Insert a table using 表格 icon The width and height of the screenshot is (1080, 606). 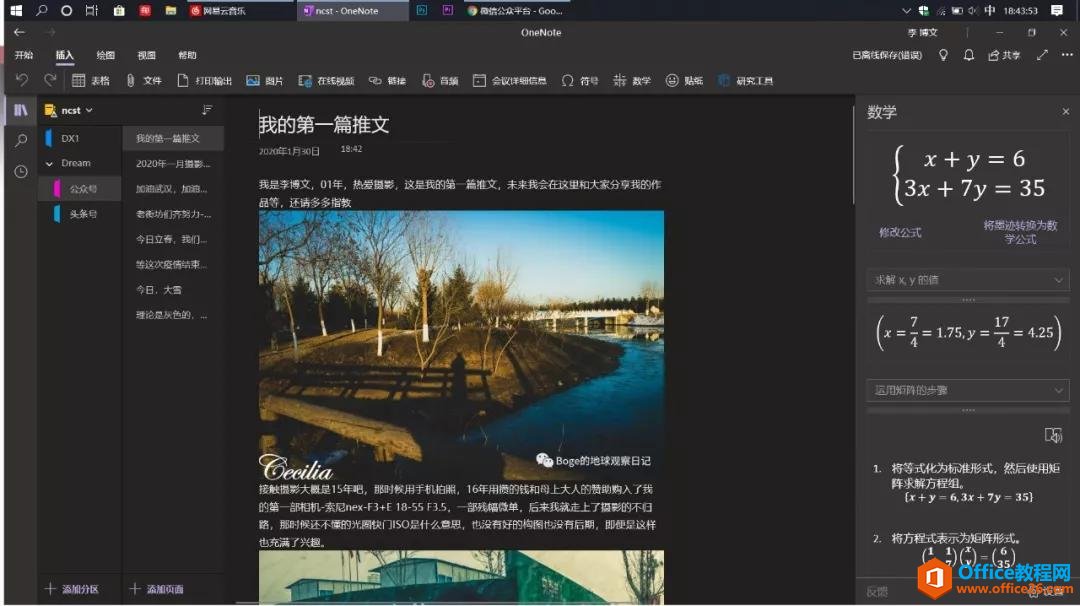click(79, 81)
